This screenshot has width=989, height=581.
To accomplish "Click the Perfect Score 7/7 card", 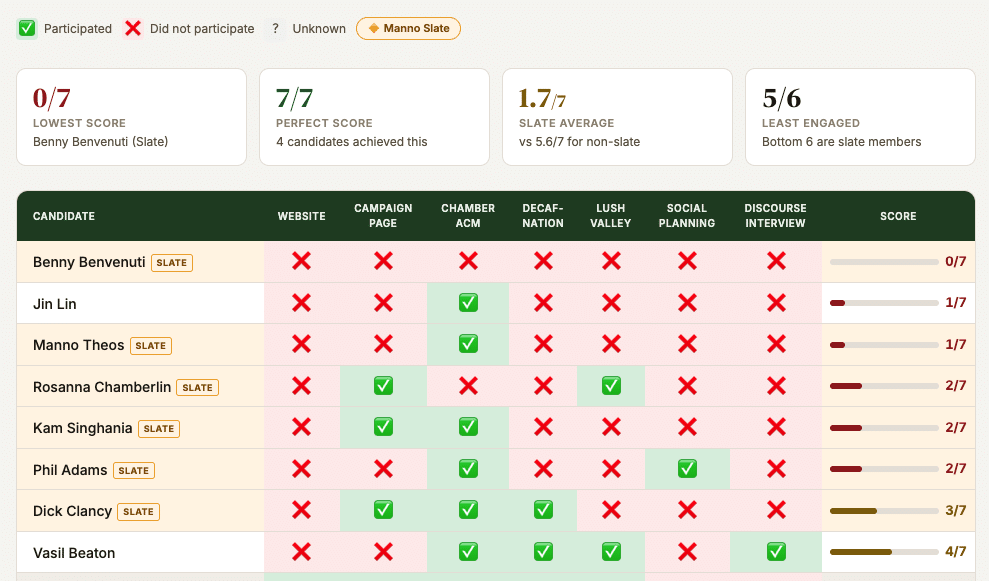I will coord(375,117).
